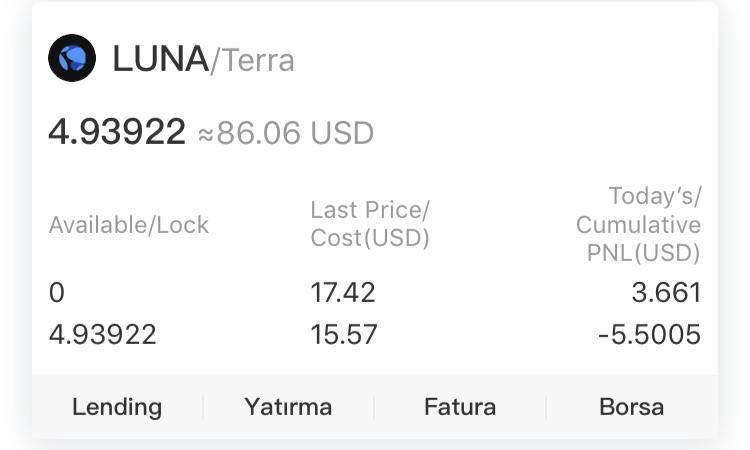Screen dimensions: 750x450
Task: Click today's PNL 3.661
Action: click(666, 292)
